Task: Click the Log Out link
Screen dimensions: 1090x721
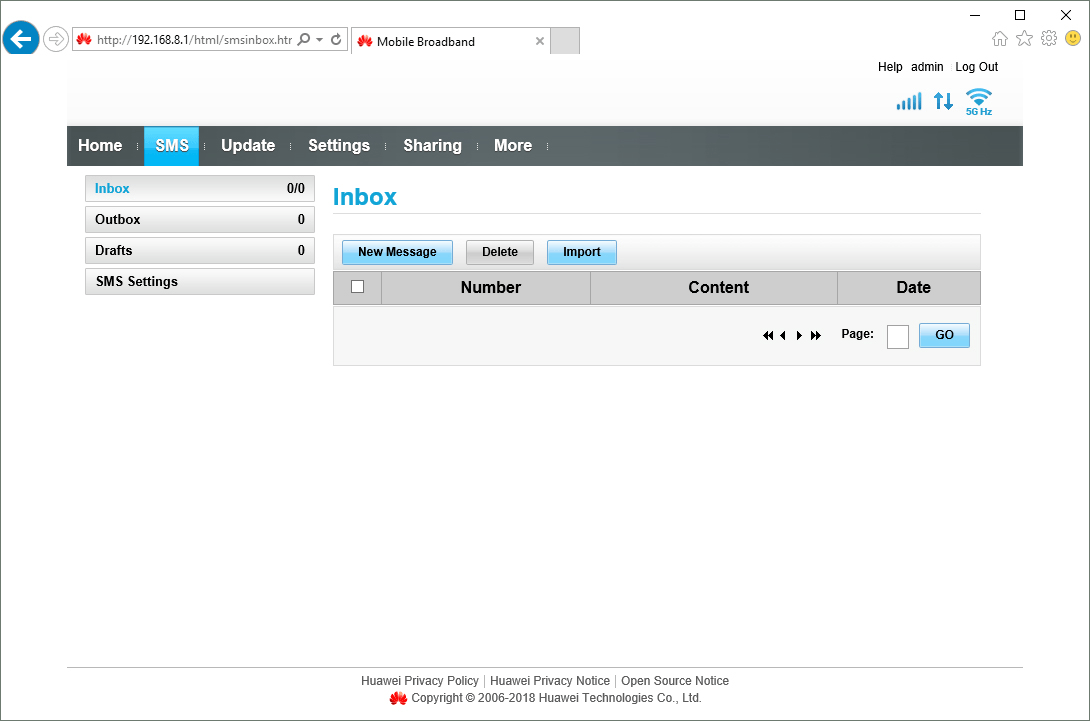Action: coord(976,67)
